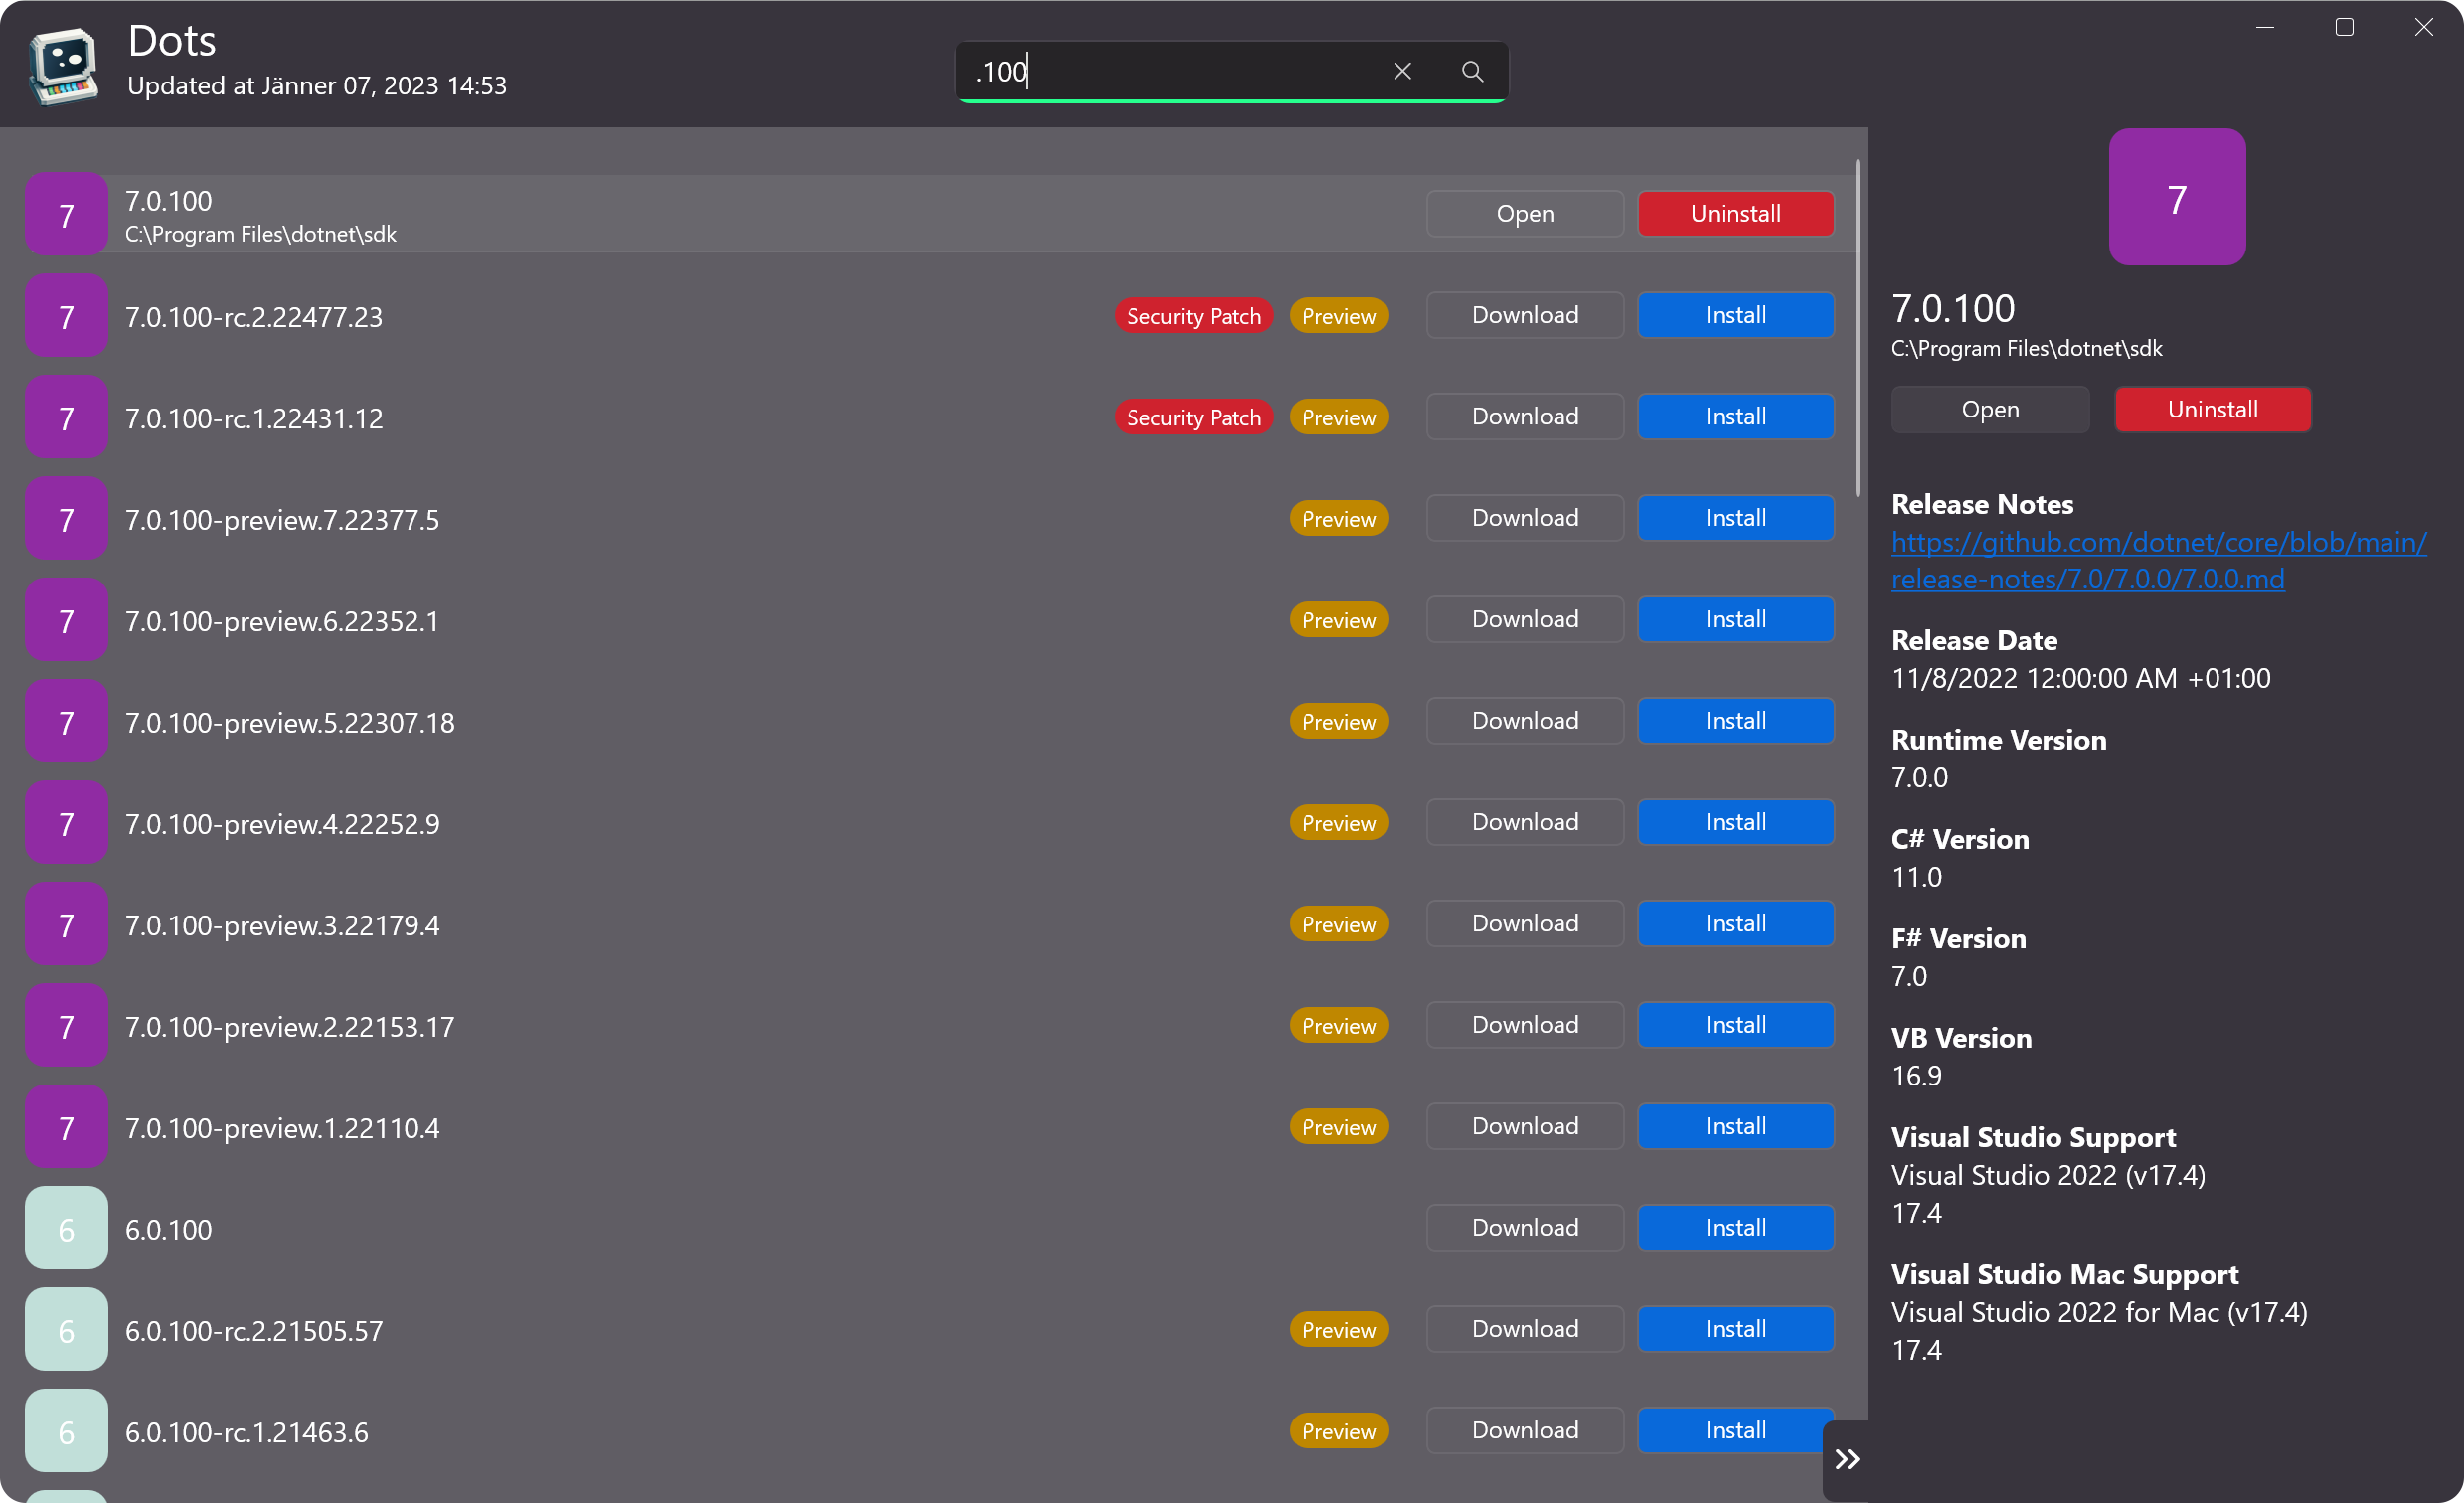Image resolution: width=2464 pixels, height=1503 pixels.
Task: Click the purple 7 icon for 7.0.100
Action: [x=66, y=215]
